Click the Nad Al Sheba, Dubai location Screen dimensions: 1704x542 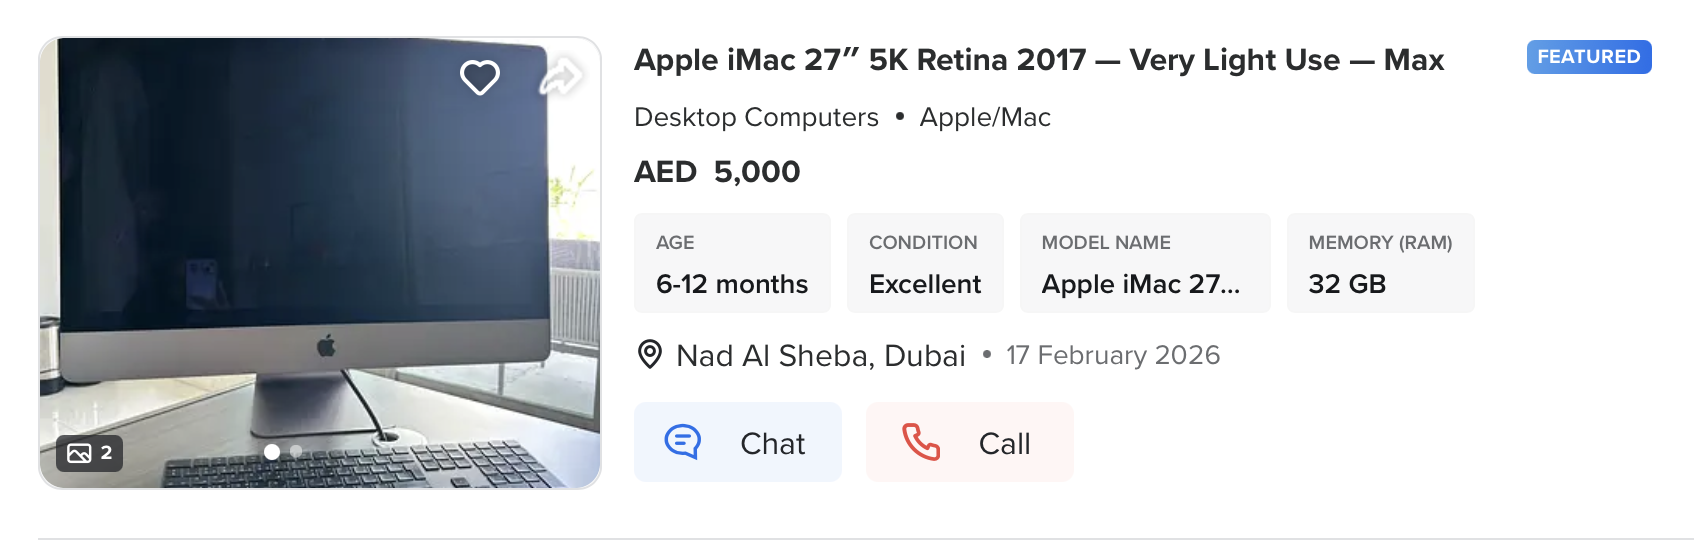pos(820,356)
